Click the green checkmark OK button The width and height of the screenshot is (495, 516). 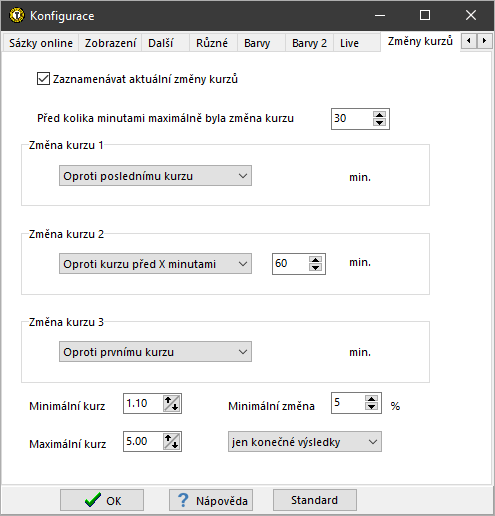pyautogui.click(x=102, y=500)
